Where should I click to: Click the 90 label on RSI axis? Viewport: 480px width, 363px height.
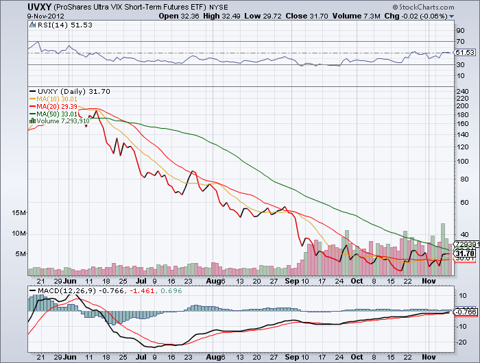click(461, 31)
